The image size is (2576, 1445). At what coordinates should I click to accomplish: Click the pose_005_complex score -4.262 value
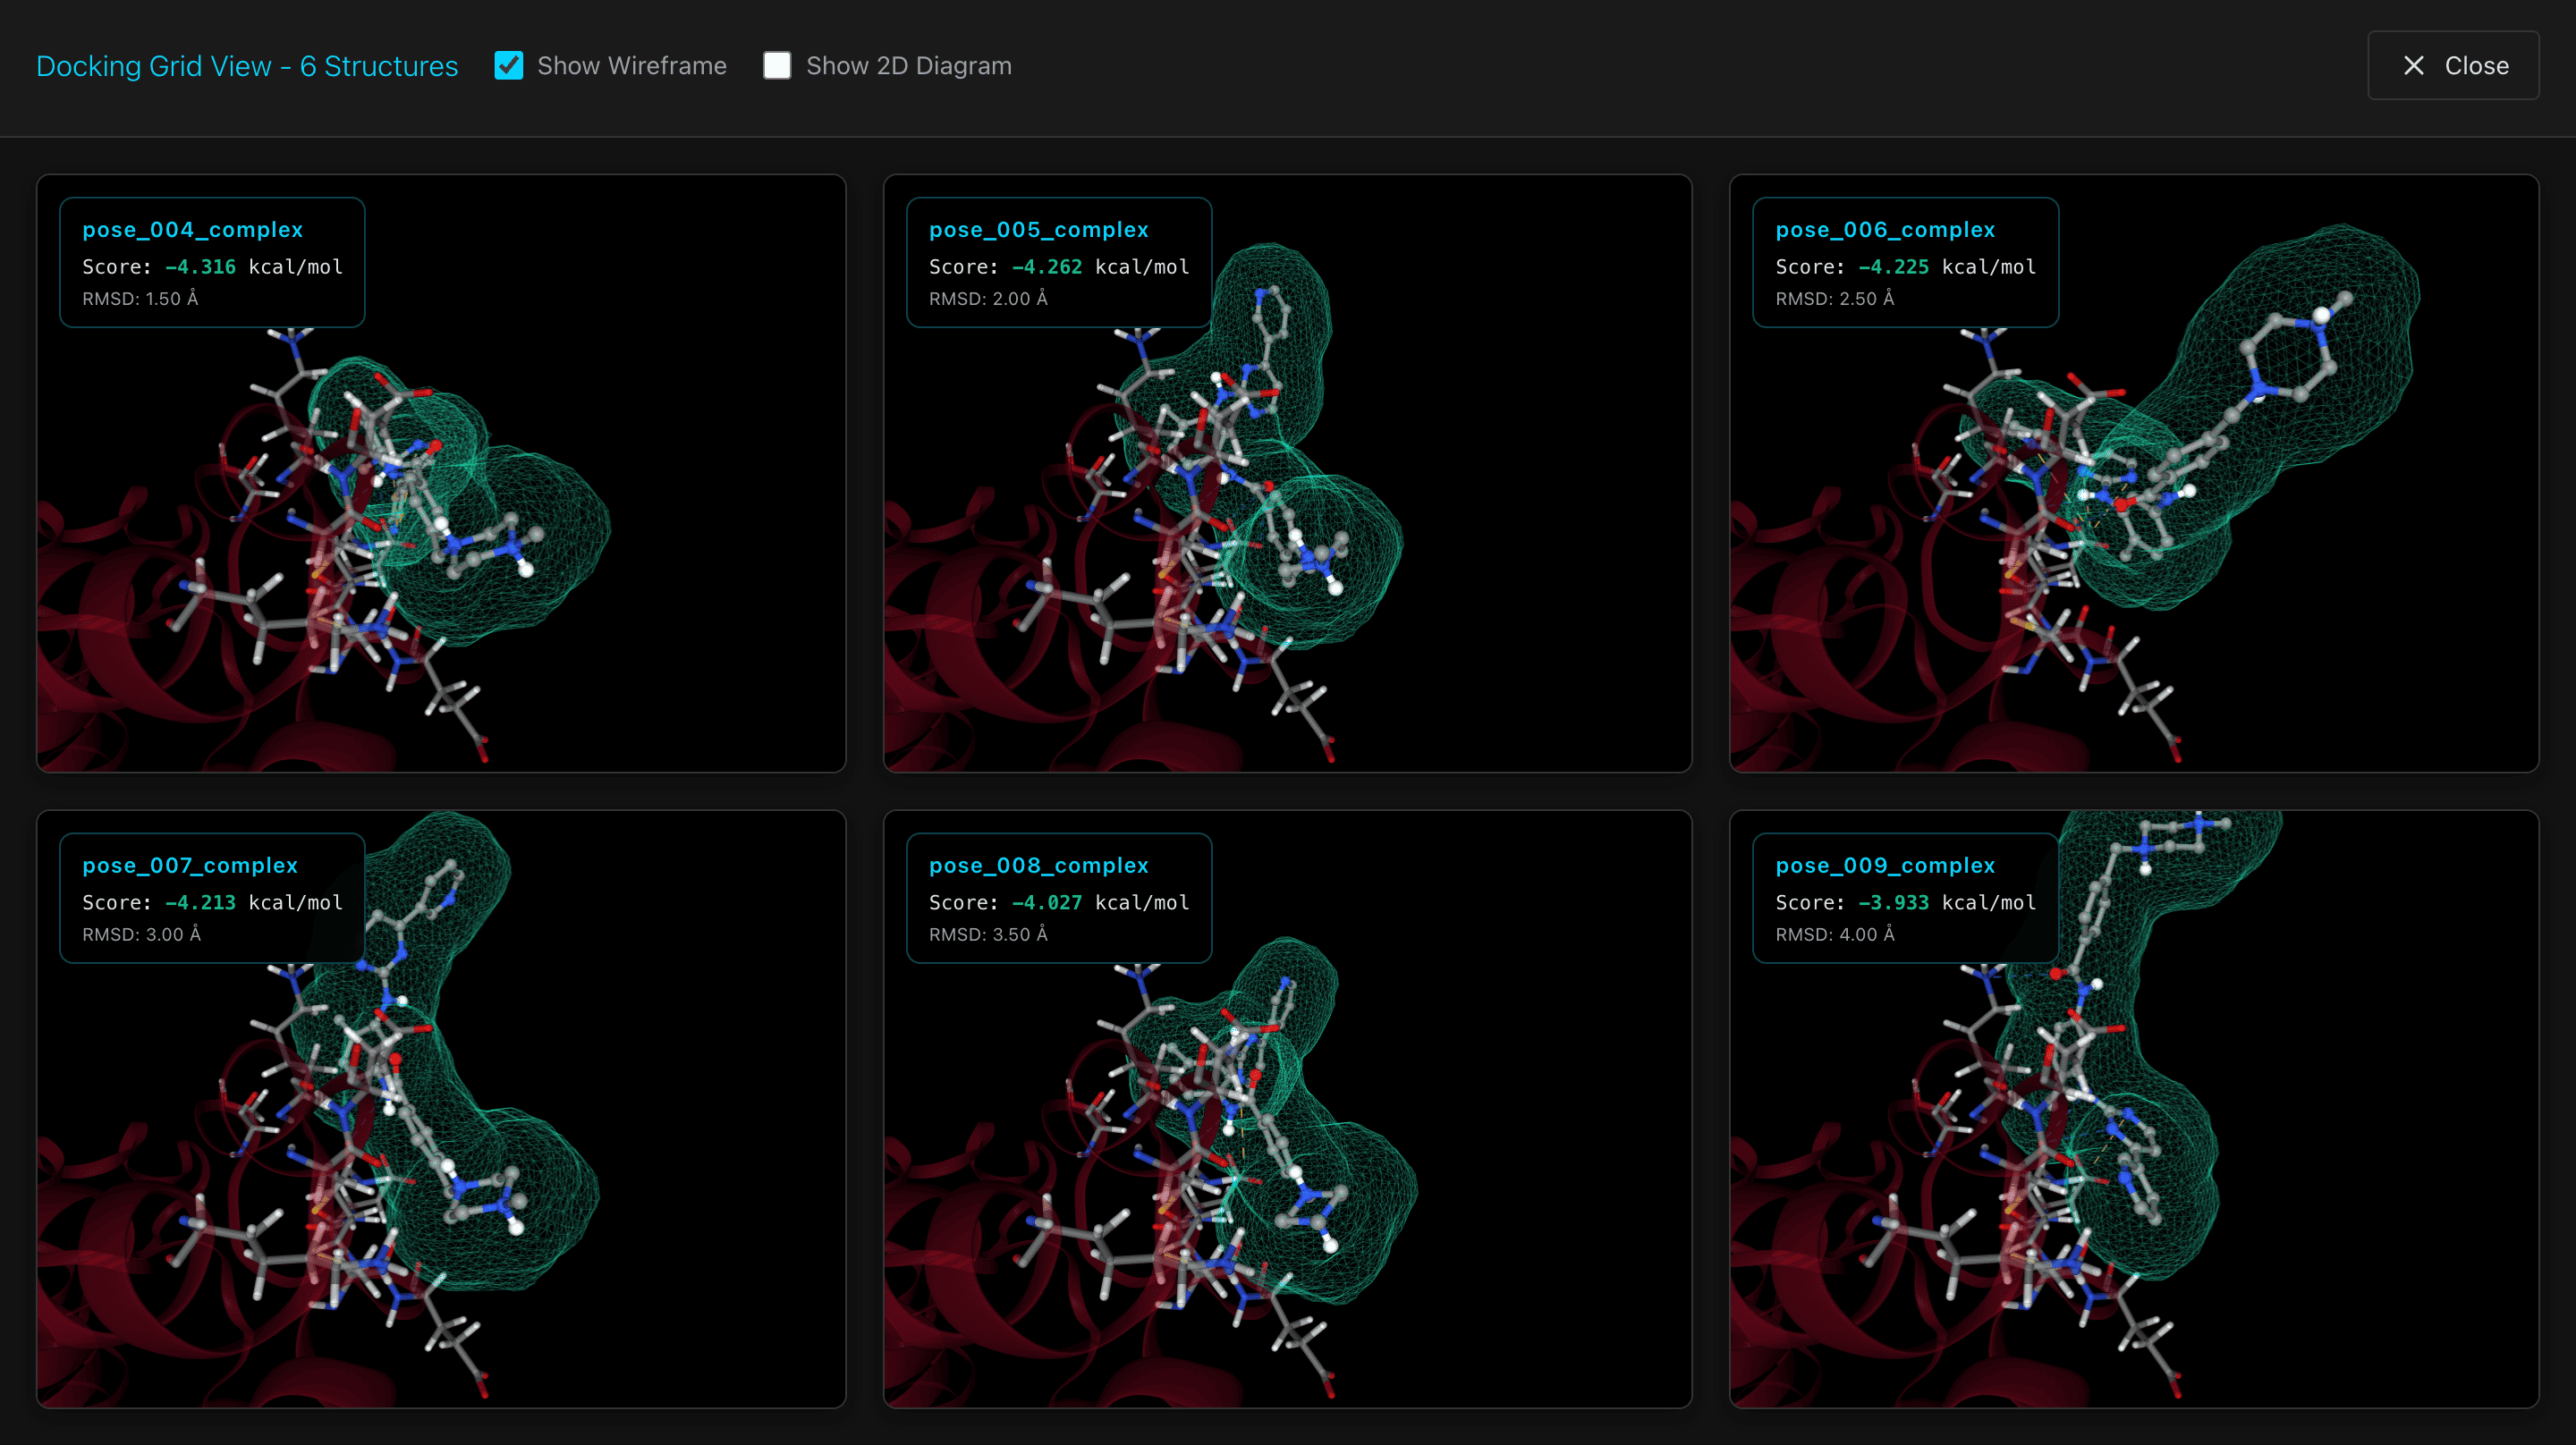click(x=1046, y=267)
